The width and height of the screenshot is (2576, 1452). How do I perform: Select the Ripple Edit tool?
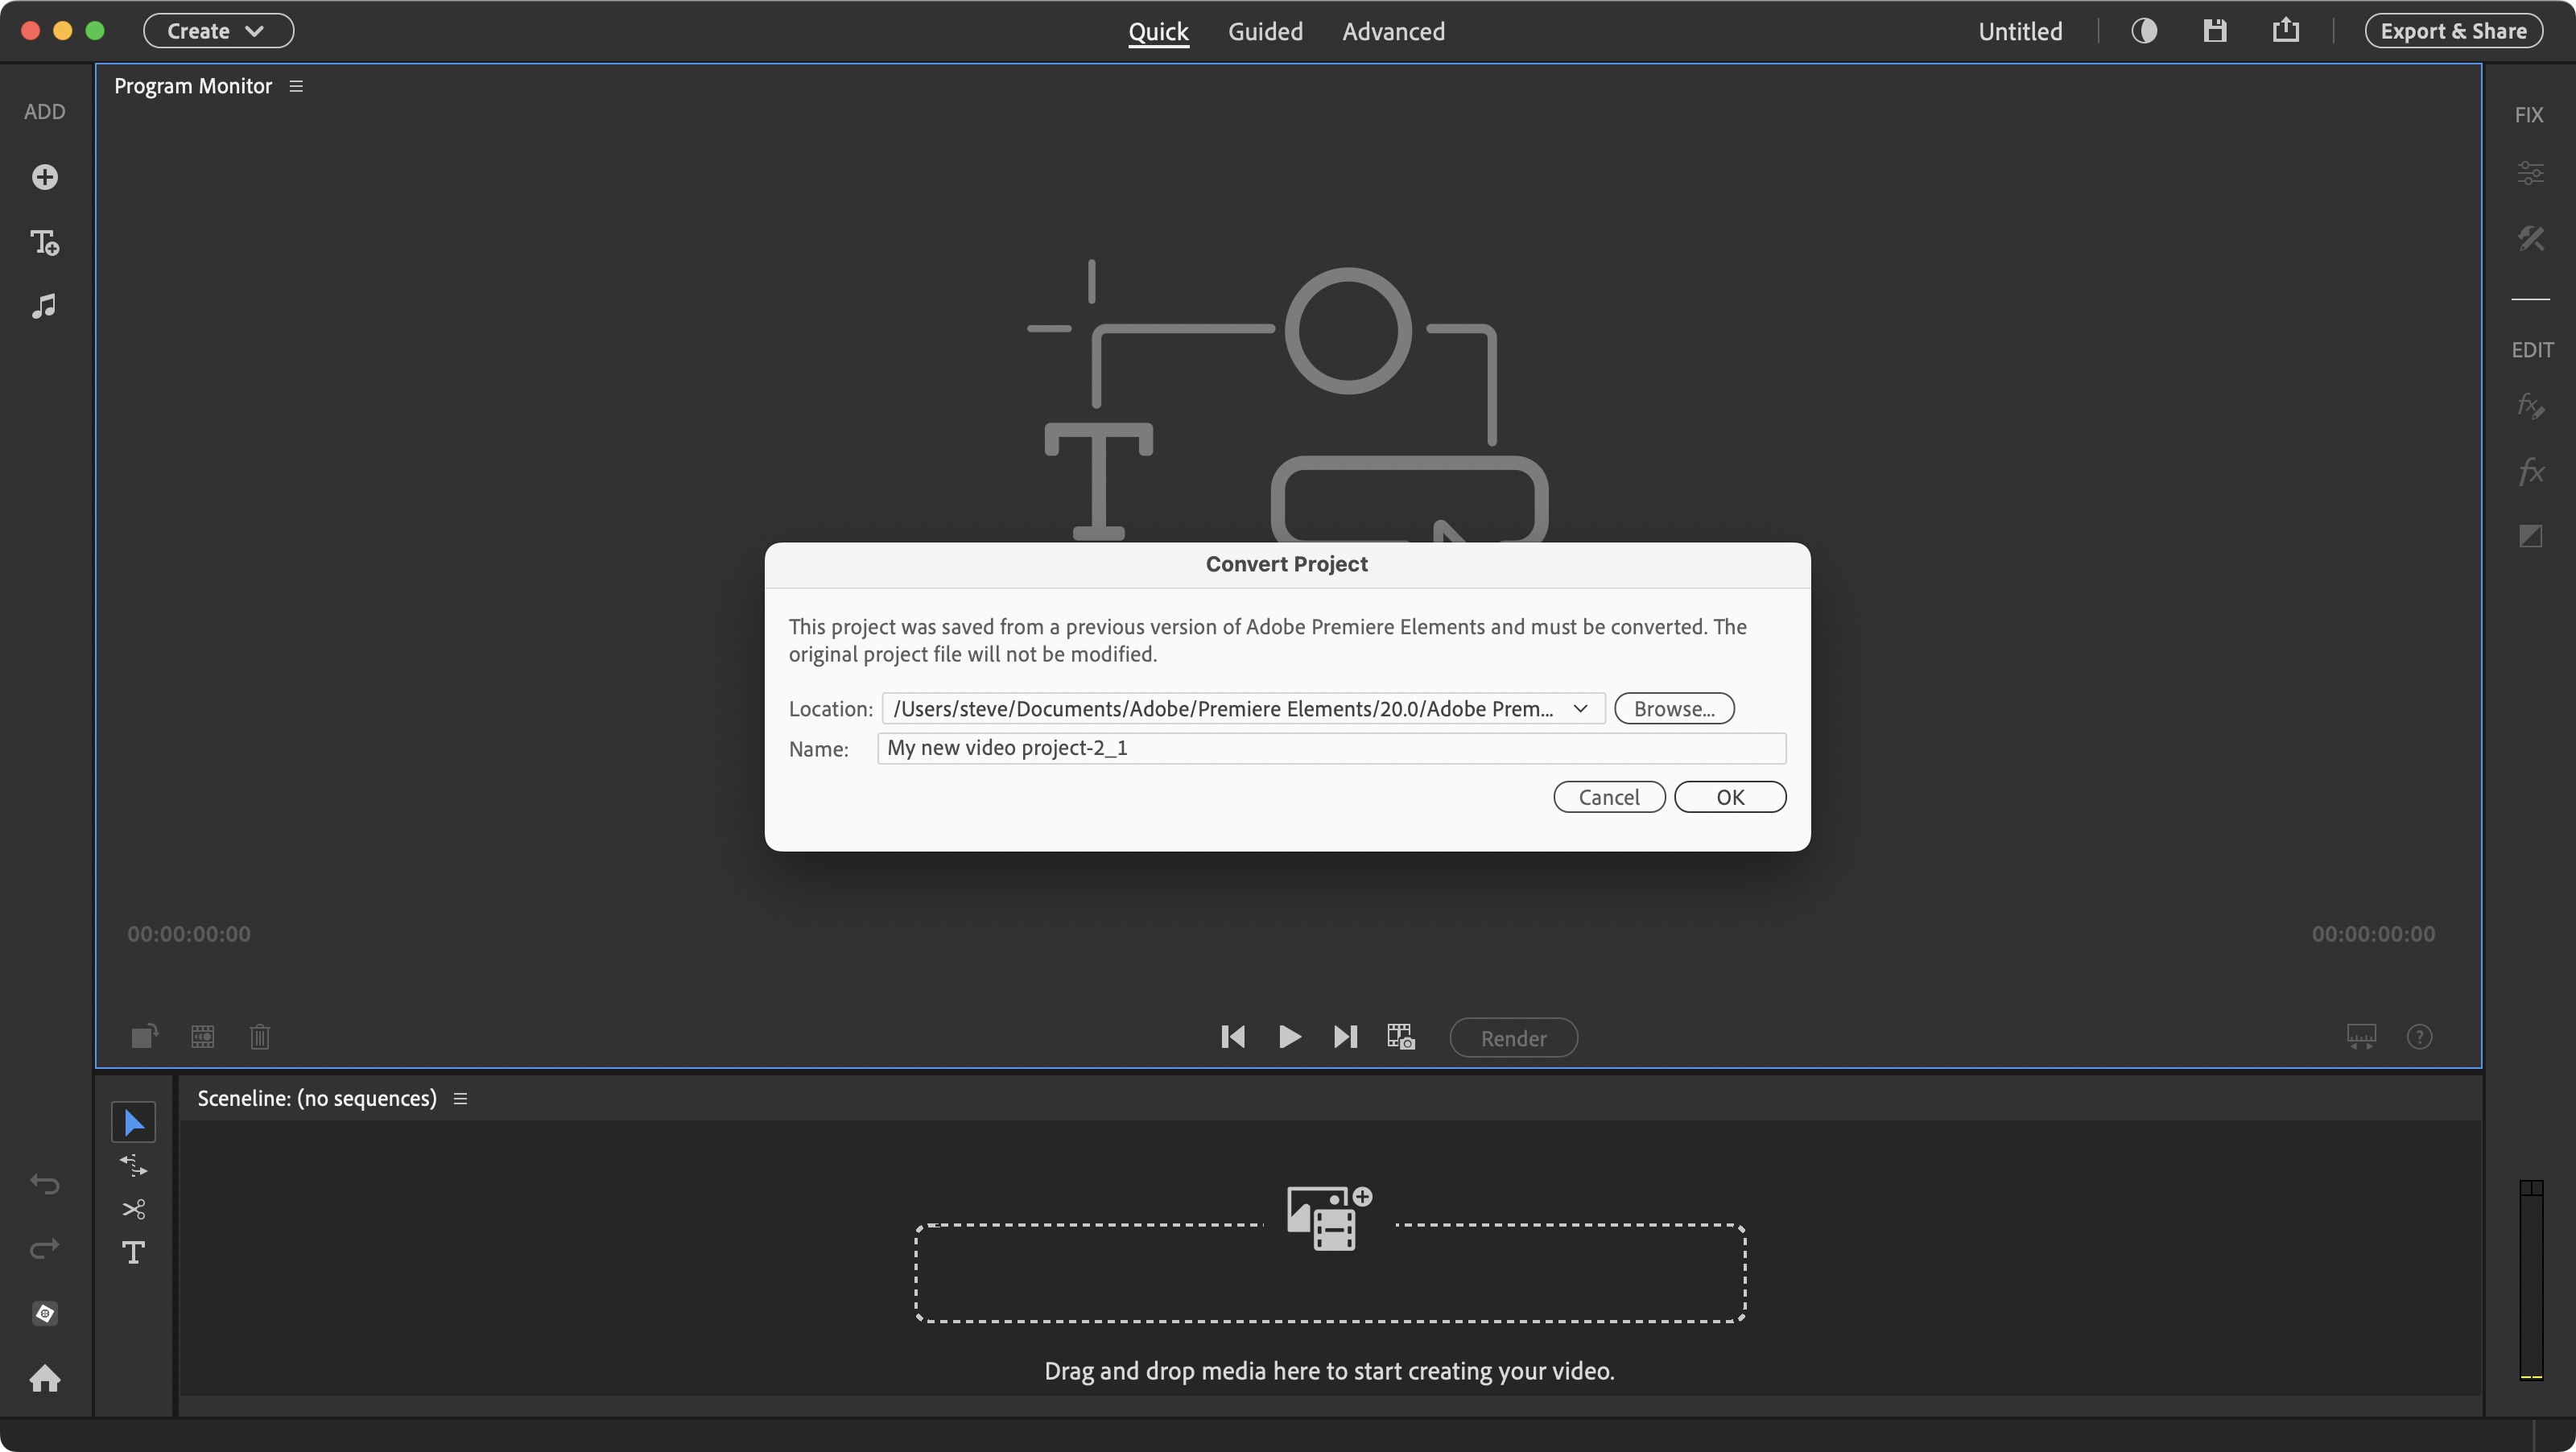(133, 1166)
